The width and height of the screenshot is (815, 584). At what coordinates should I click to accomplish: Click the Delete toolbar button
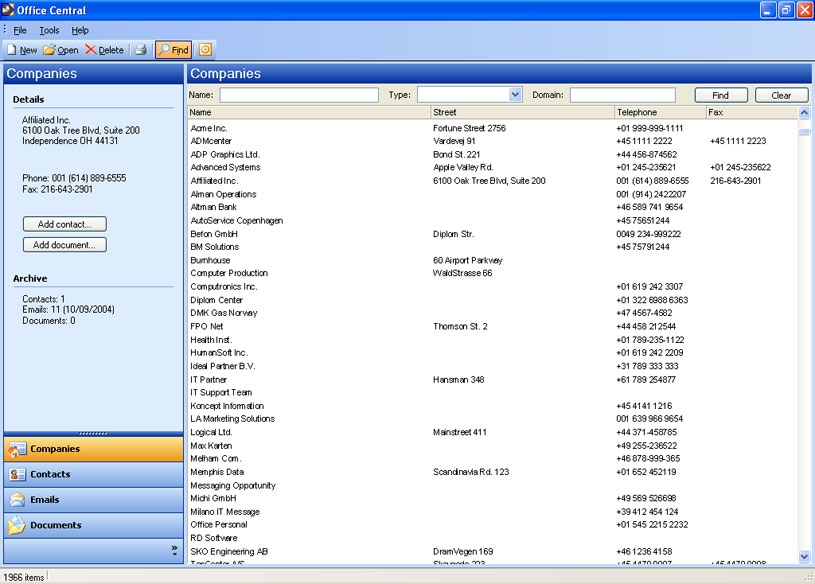(x=104, y=50)
